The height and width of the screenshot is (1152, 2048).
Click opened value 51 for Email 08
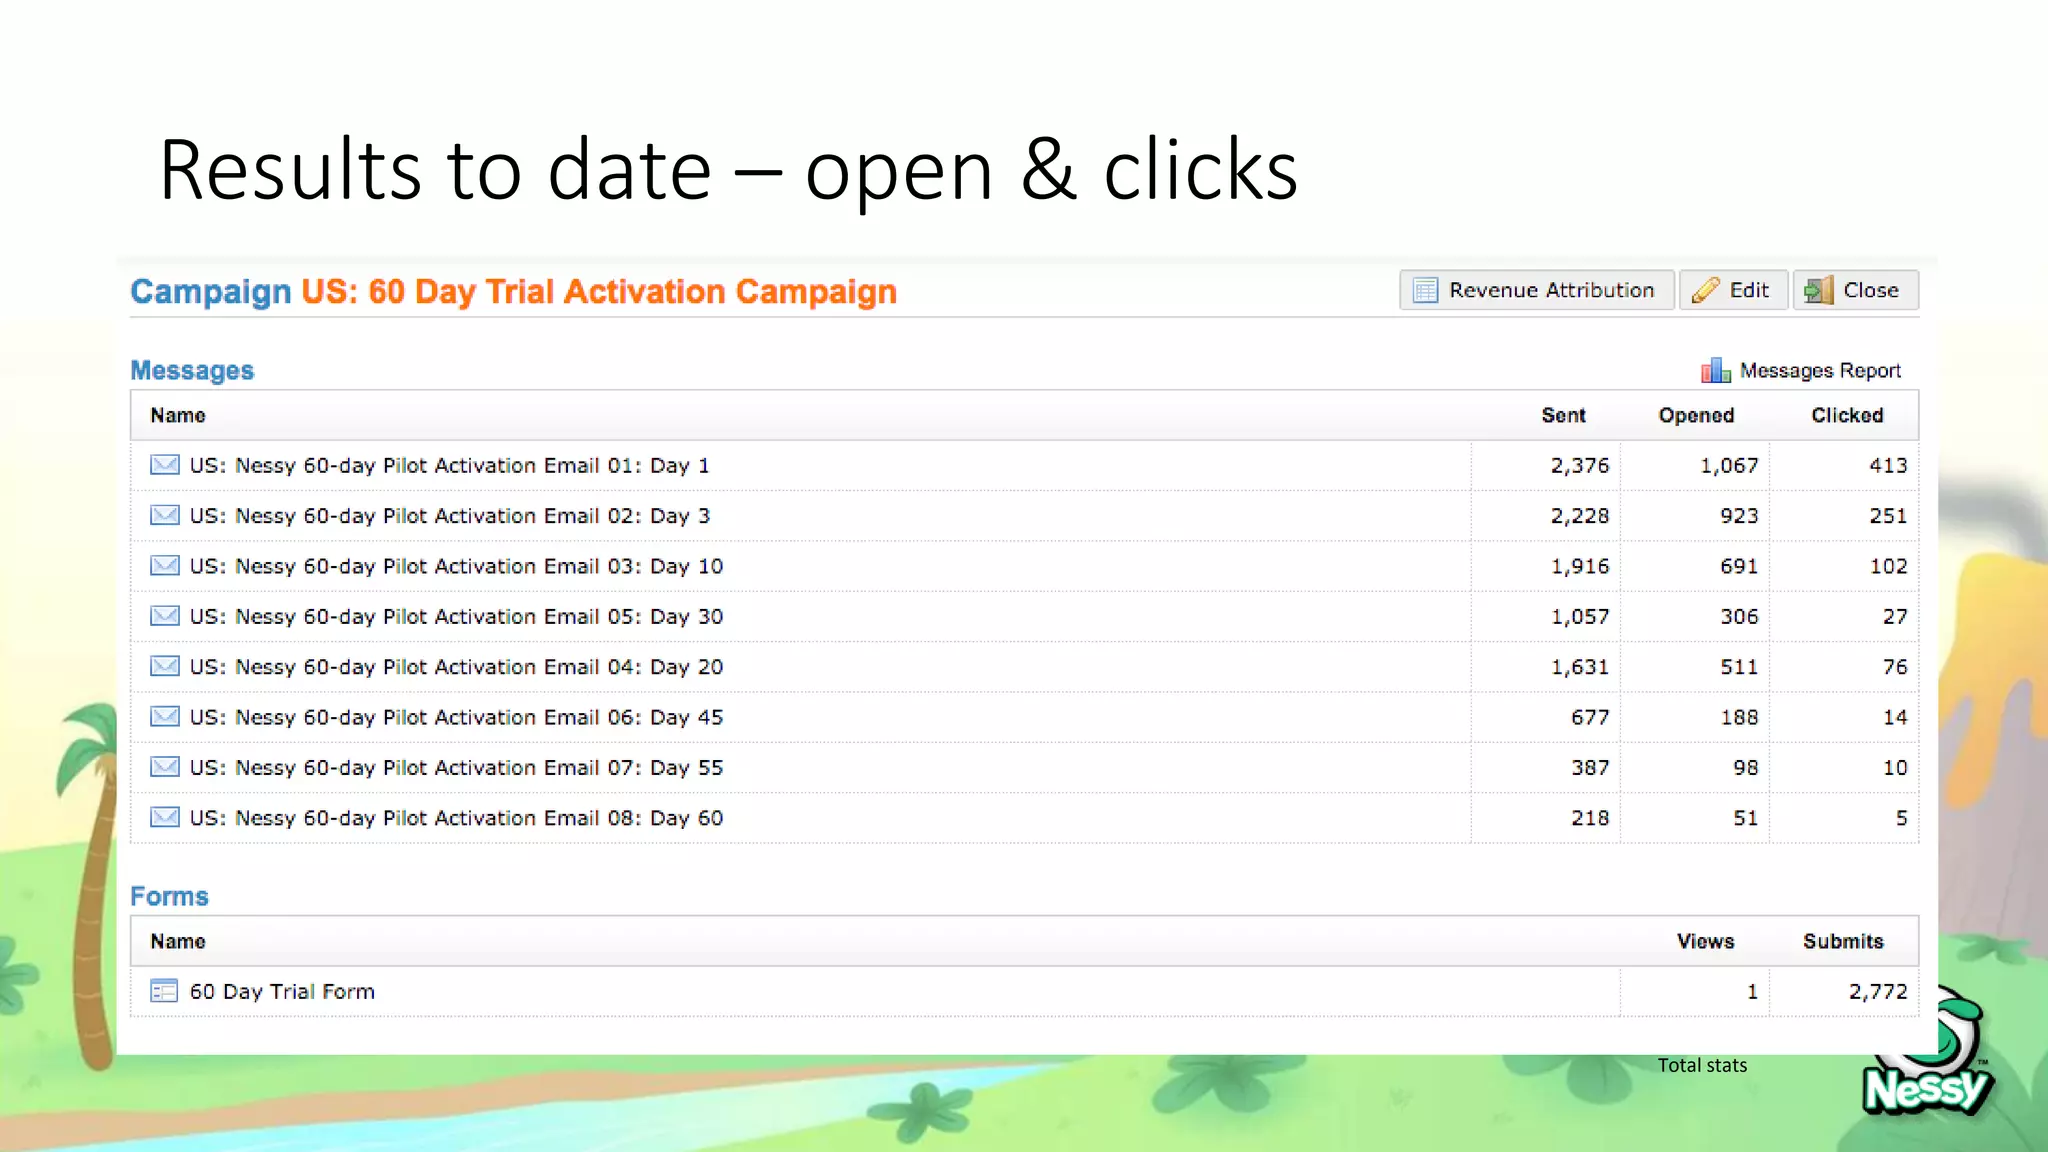pos(1745,818)
